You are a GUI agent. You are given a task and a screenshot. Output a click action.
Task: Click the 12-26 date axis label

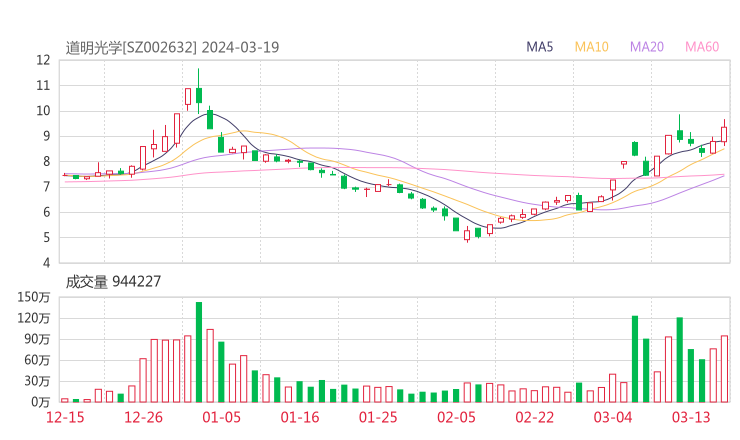[143, 417]
